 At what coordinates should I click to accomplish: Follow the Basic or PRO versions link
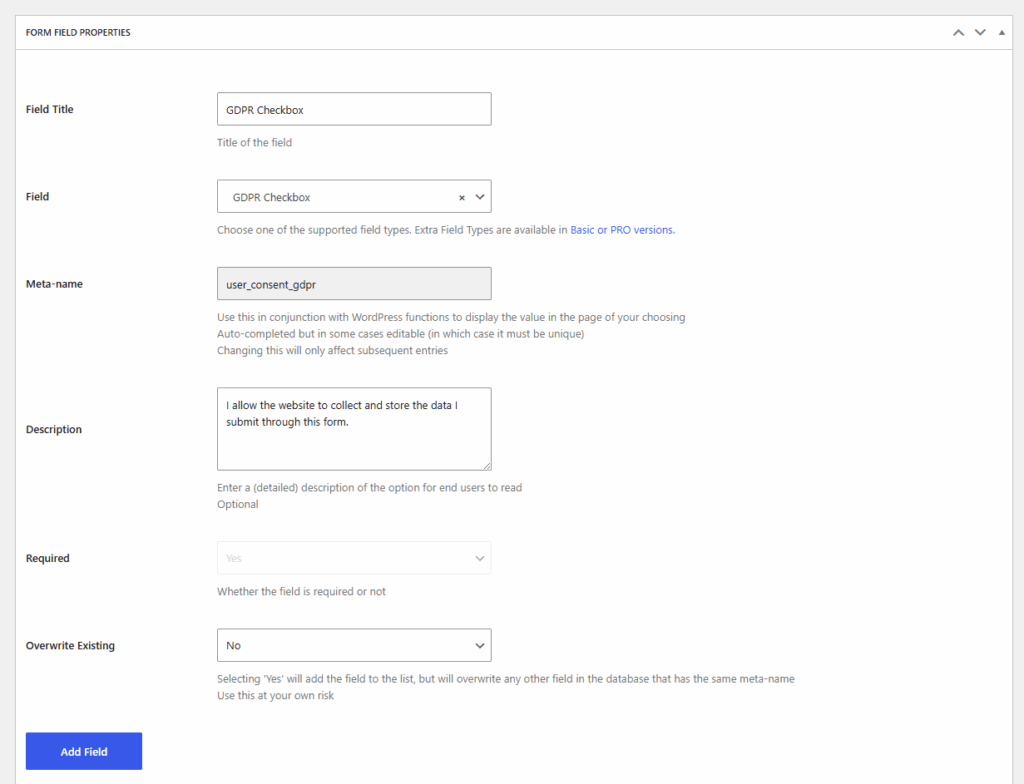(620, 230)
